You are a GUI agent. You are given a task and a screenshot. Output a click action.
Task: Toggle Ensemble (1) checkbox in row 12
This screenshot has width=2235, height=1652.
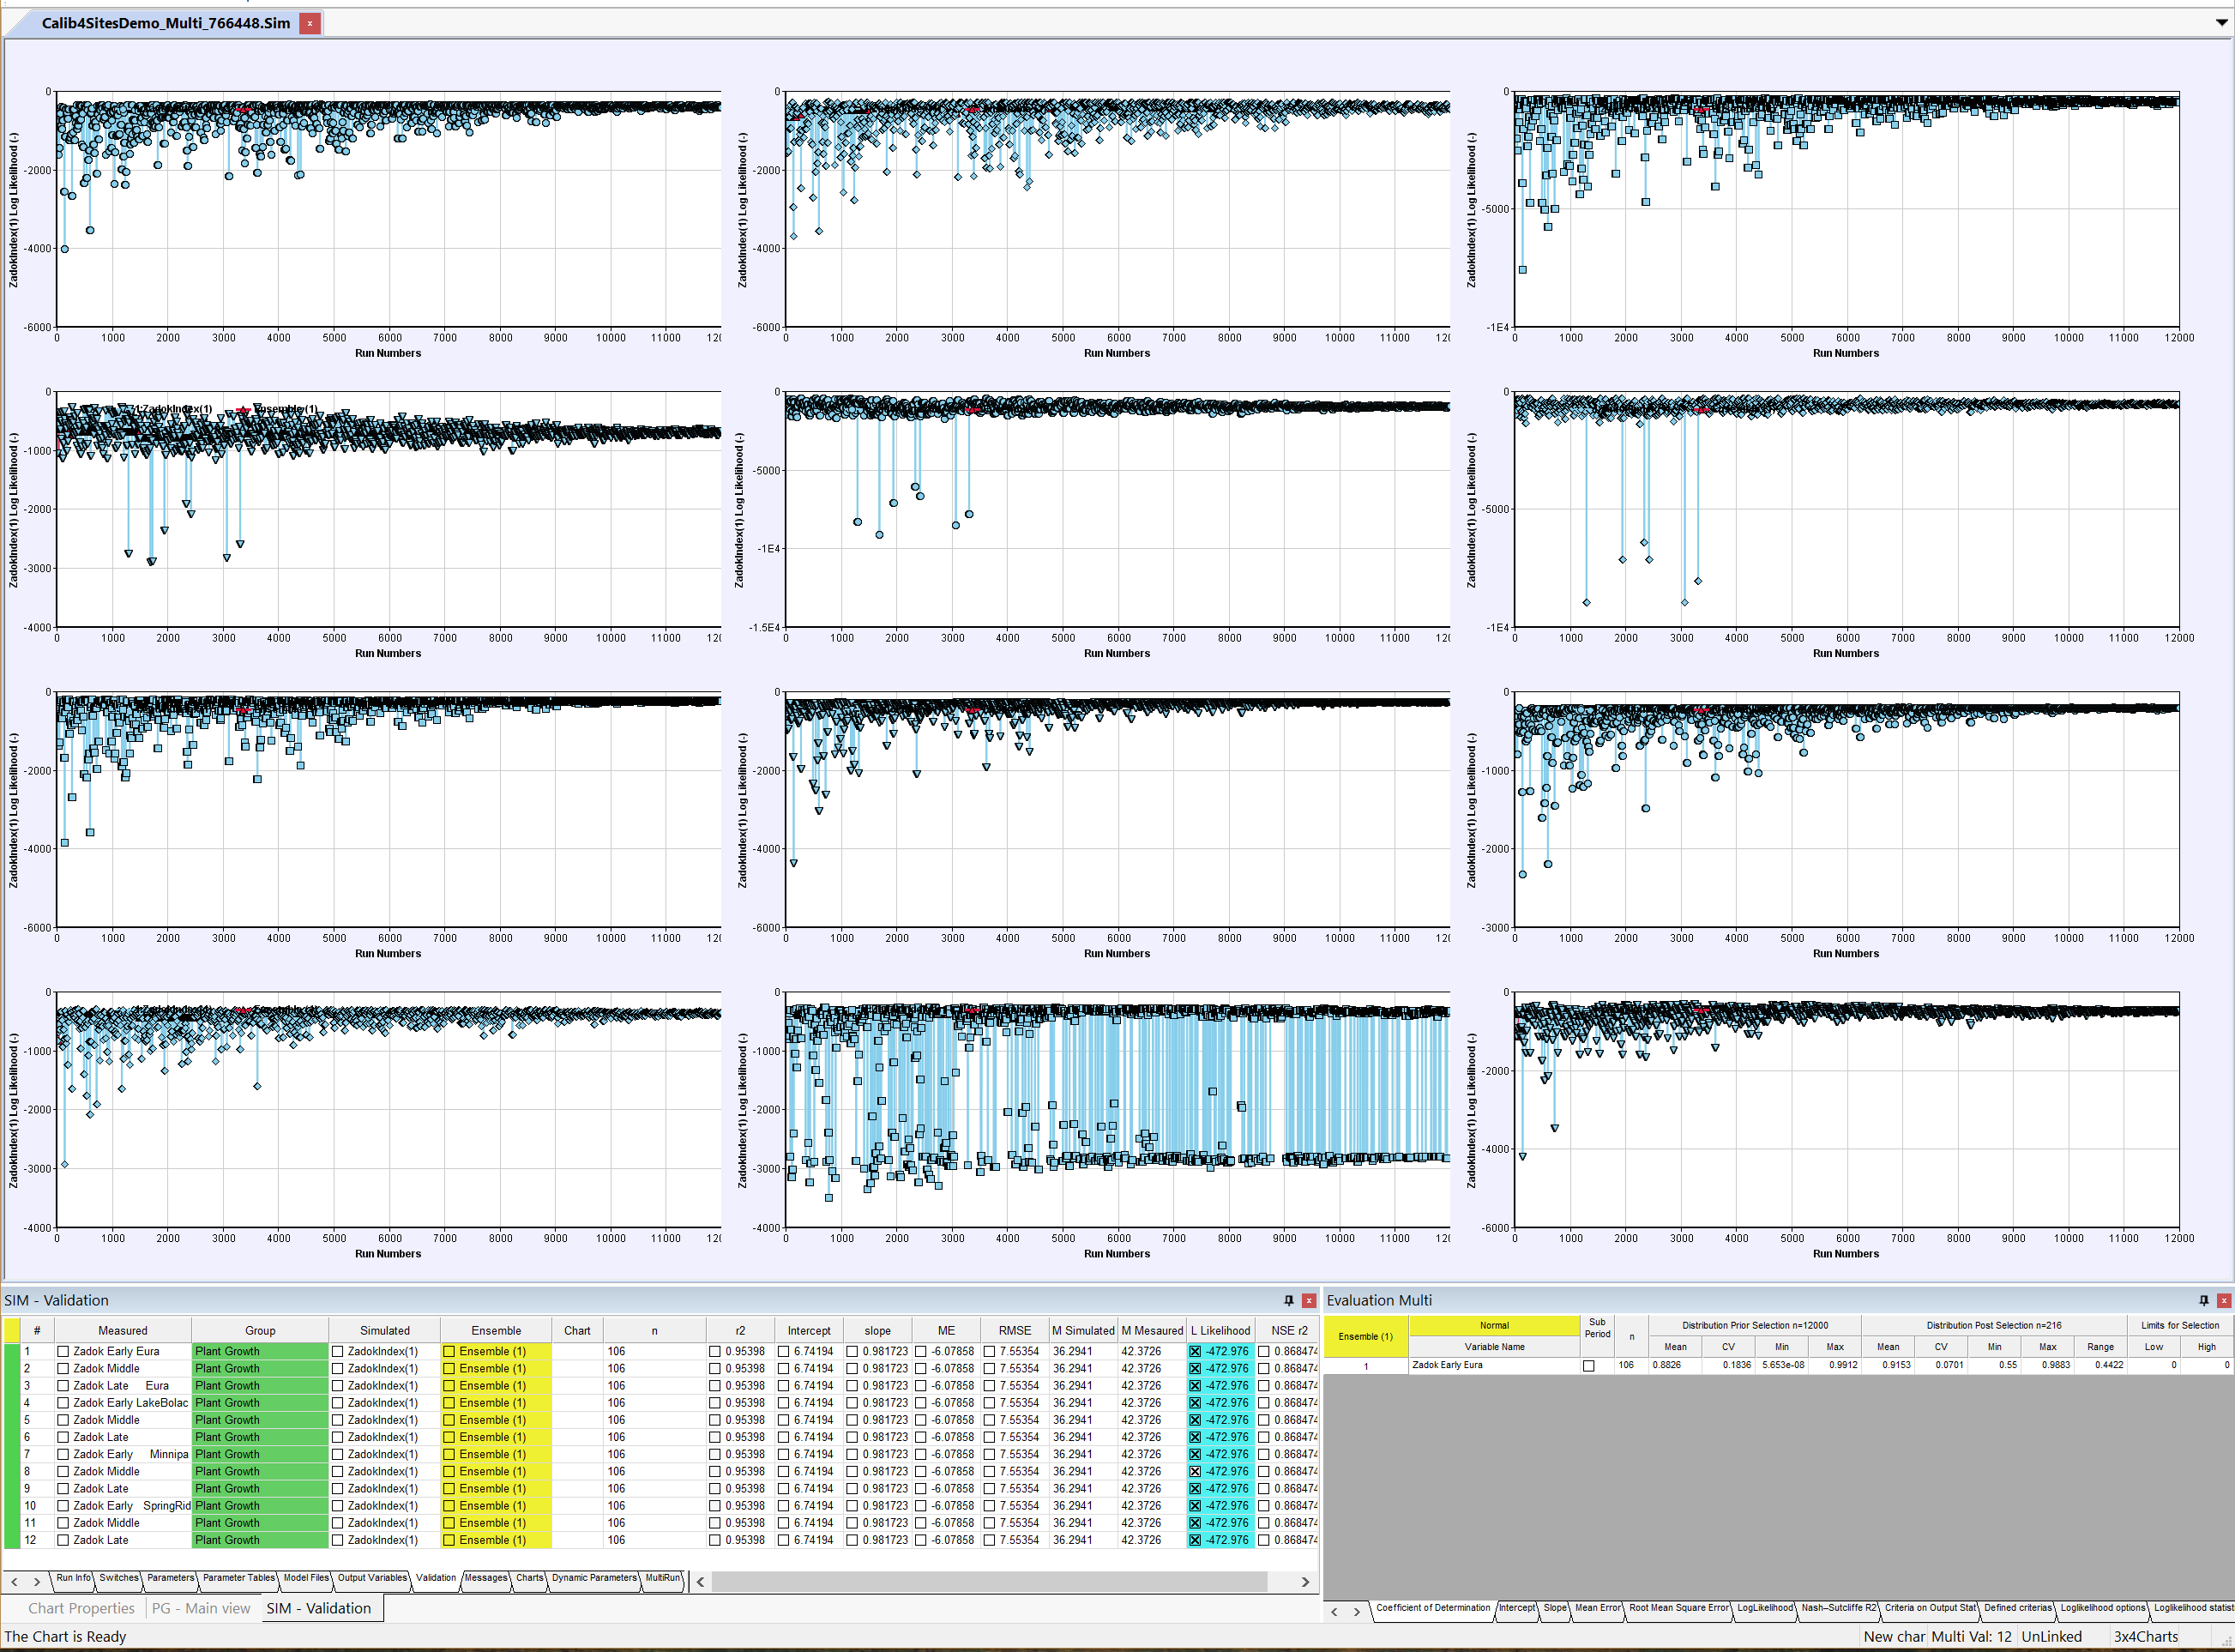[x=449, y=1540]
